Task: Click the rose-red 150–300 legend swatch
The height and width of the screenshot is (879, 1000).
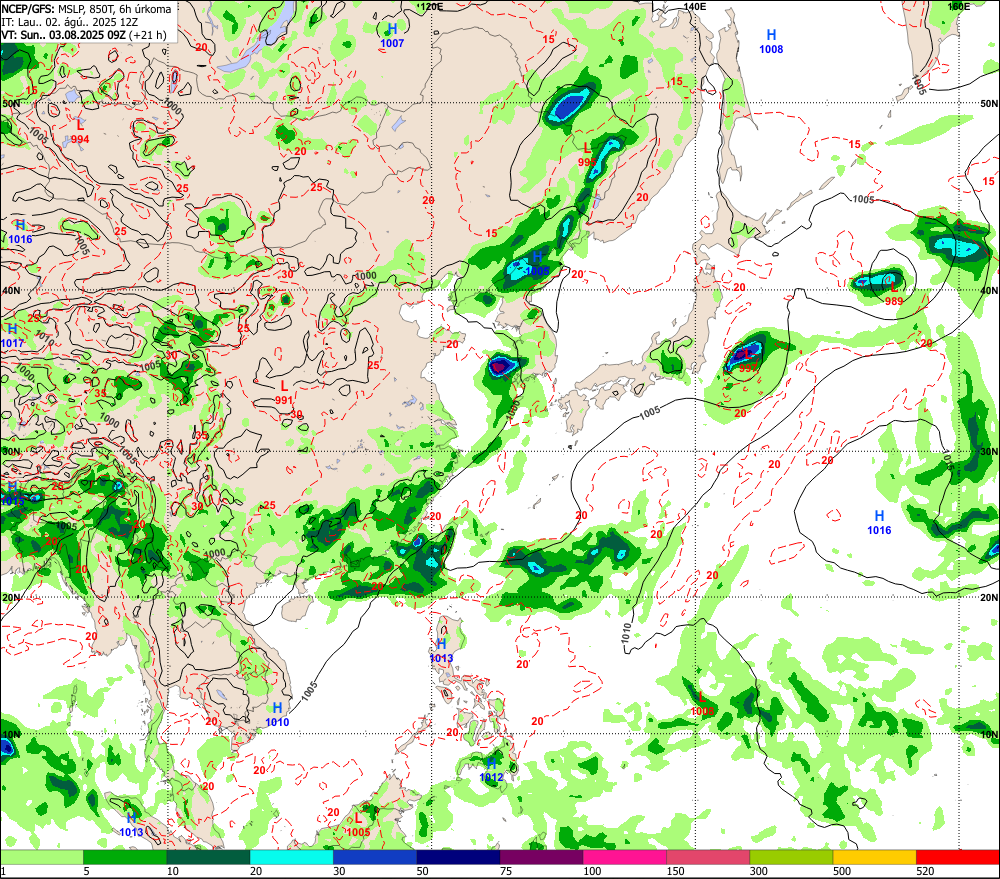Action: [708, 857]
